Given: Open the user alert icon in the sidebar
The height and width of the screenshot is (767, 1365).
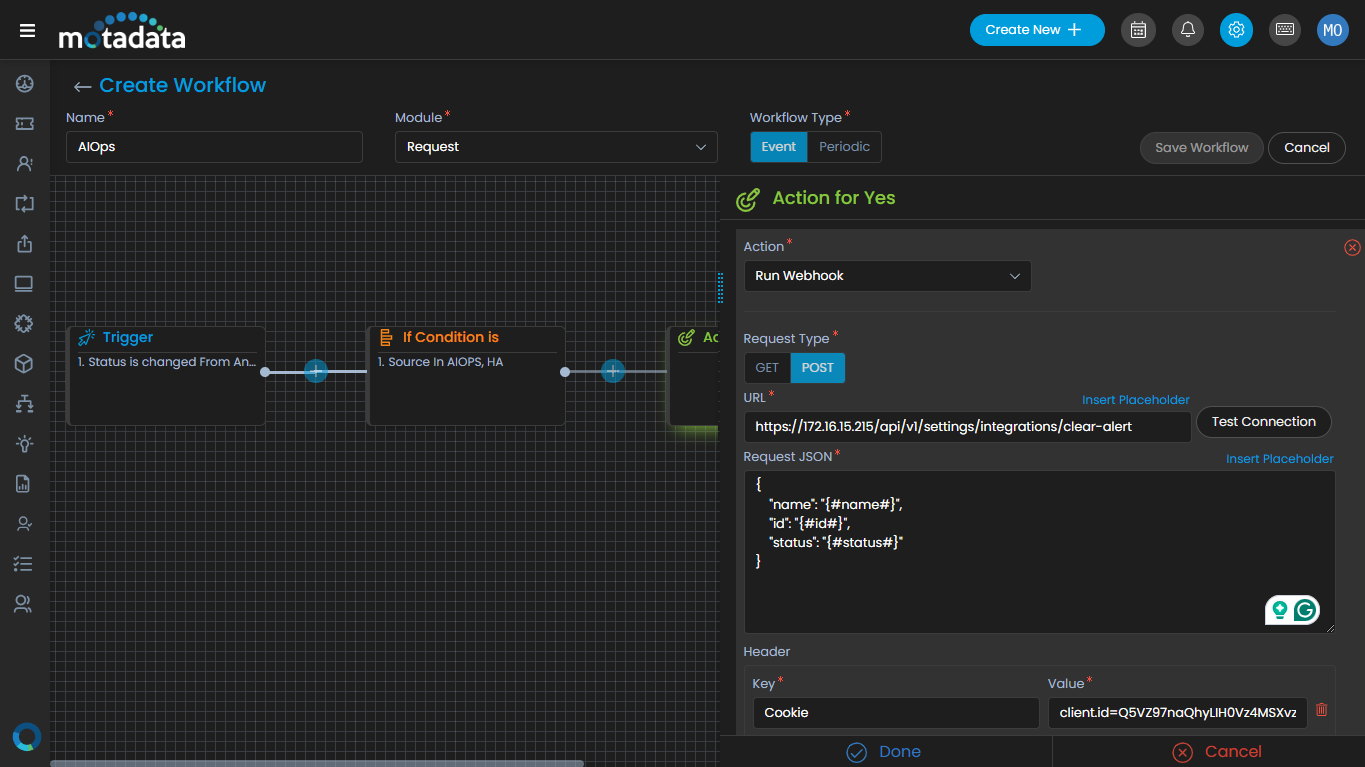Looking at the screenshot, I should pyautogui.click(x=24, y=164).
